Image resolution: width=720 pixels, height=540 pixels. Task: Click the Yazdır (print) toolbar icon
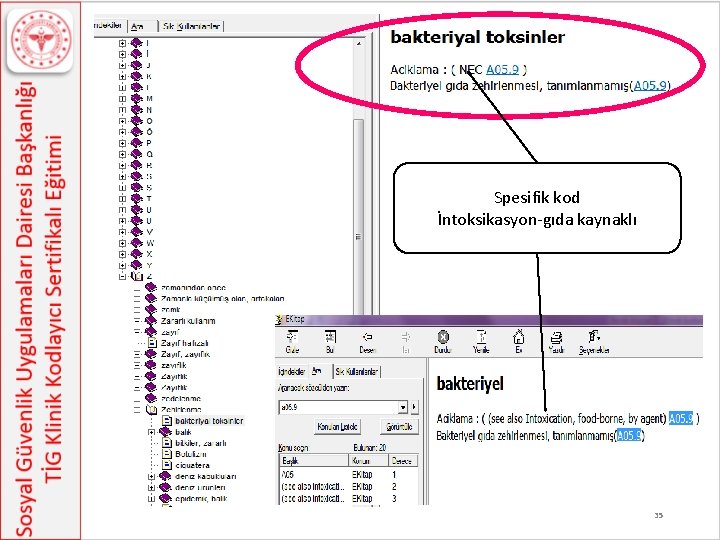(556, 338)
